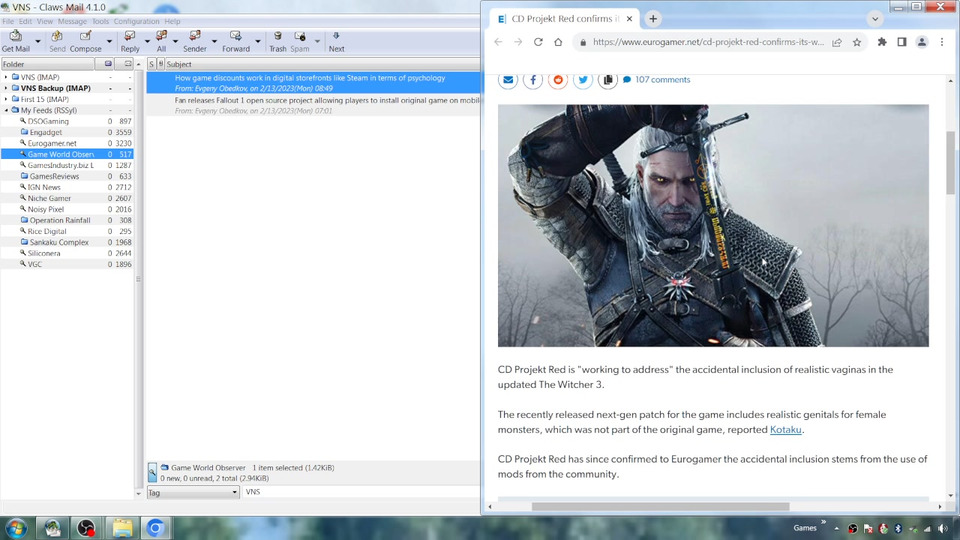The height and width of the screenshot is (540, 960).
Task: Open the tab search chevron in Chrome
Action: click(x=875, y=19)
